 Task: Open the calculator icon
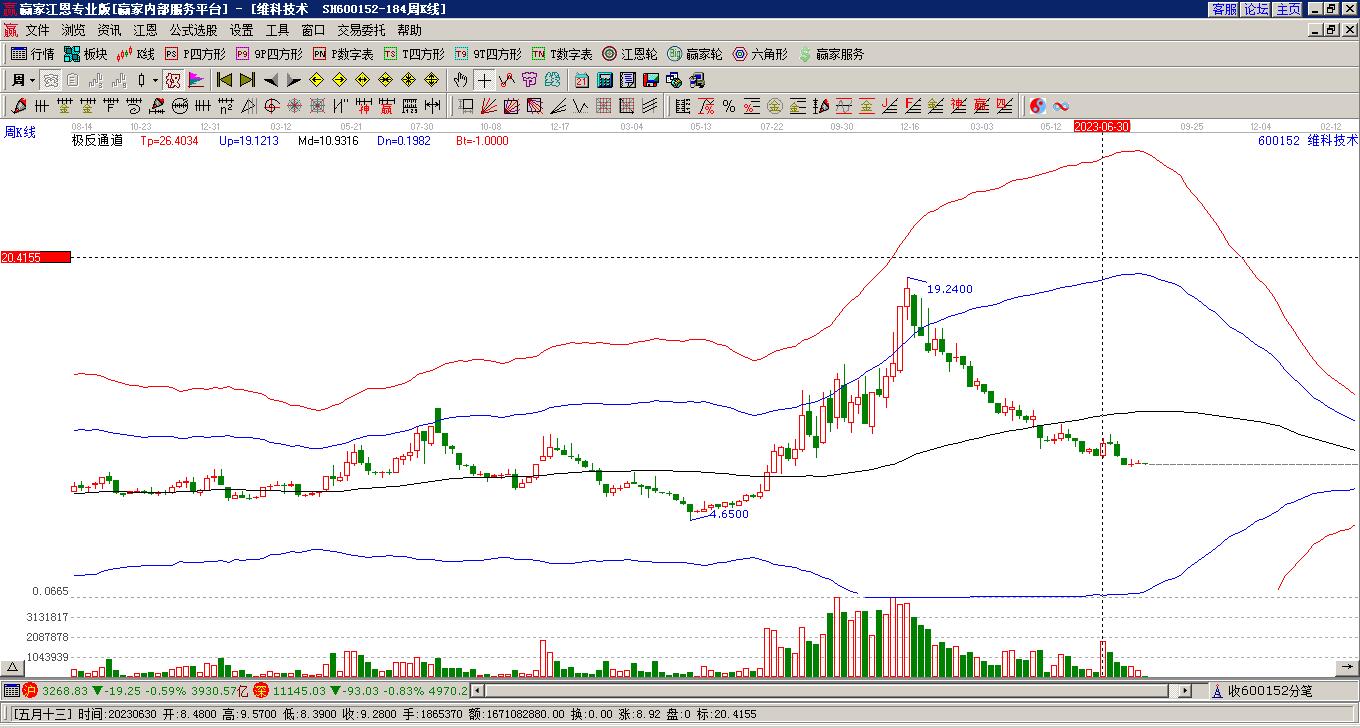point(605,80)
